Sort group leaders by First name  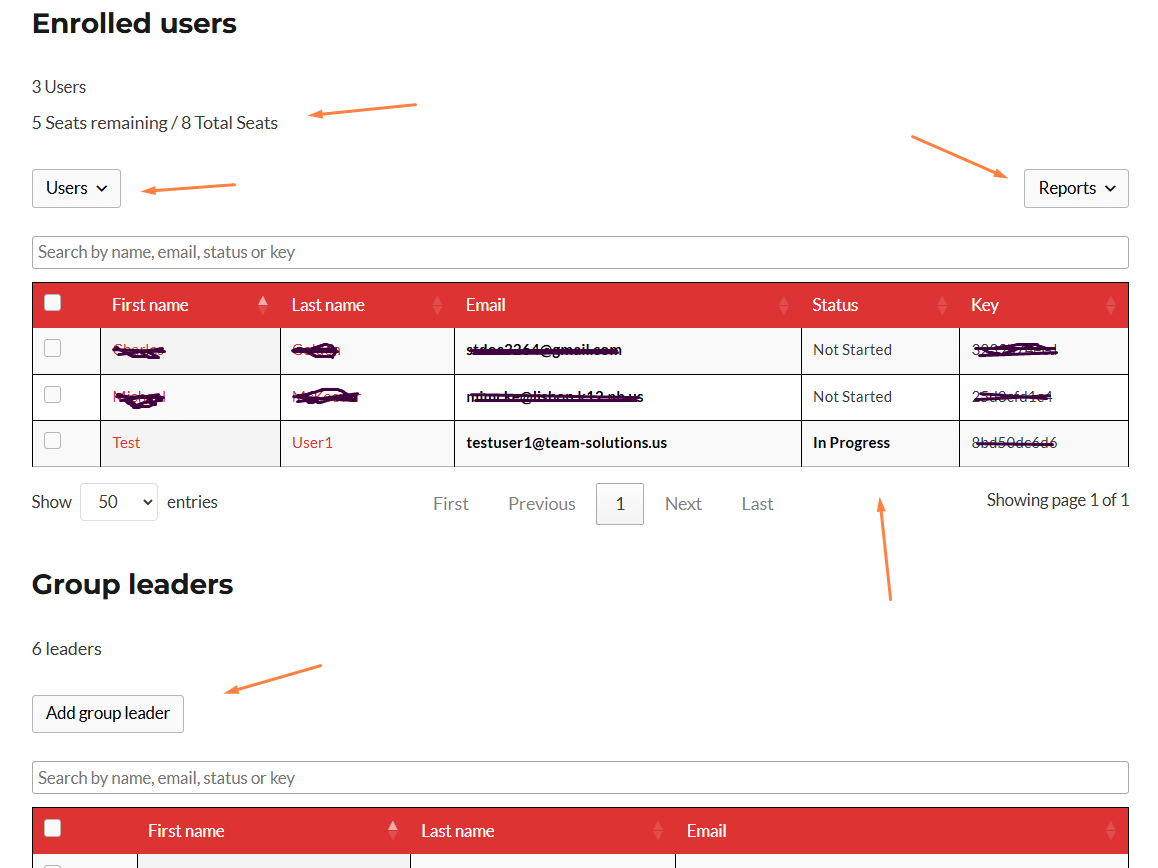point(186,831)
